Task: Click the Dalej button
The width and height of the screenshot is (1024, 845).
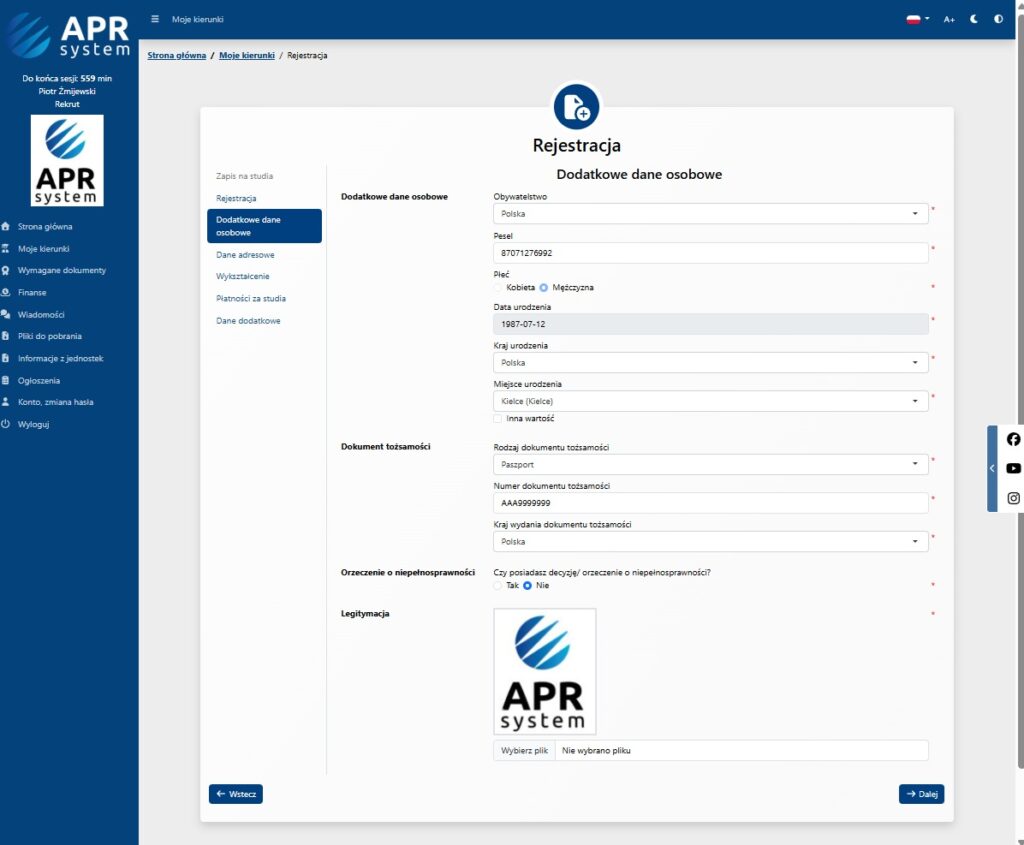Action: (921, 794)
